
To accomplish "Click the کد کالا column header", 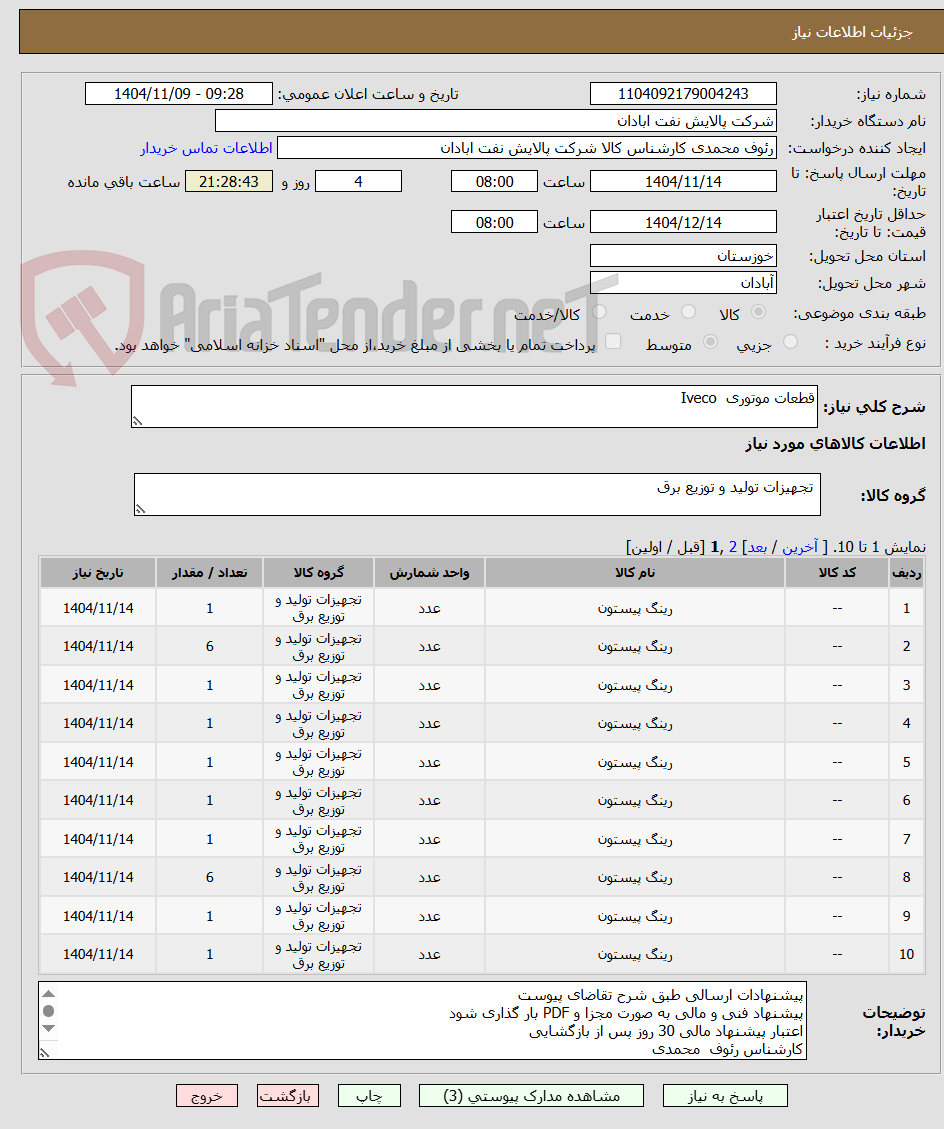I will 837,572.
